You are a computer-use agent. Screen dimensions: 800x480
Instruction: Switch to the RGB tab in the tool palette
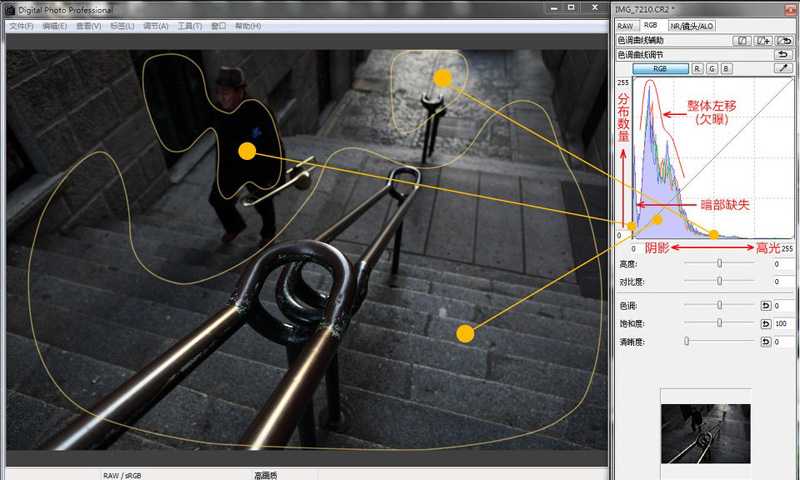[x=651, y=25]
